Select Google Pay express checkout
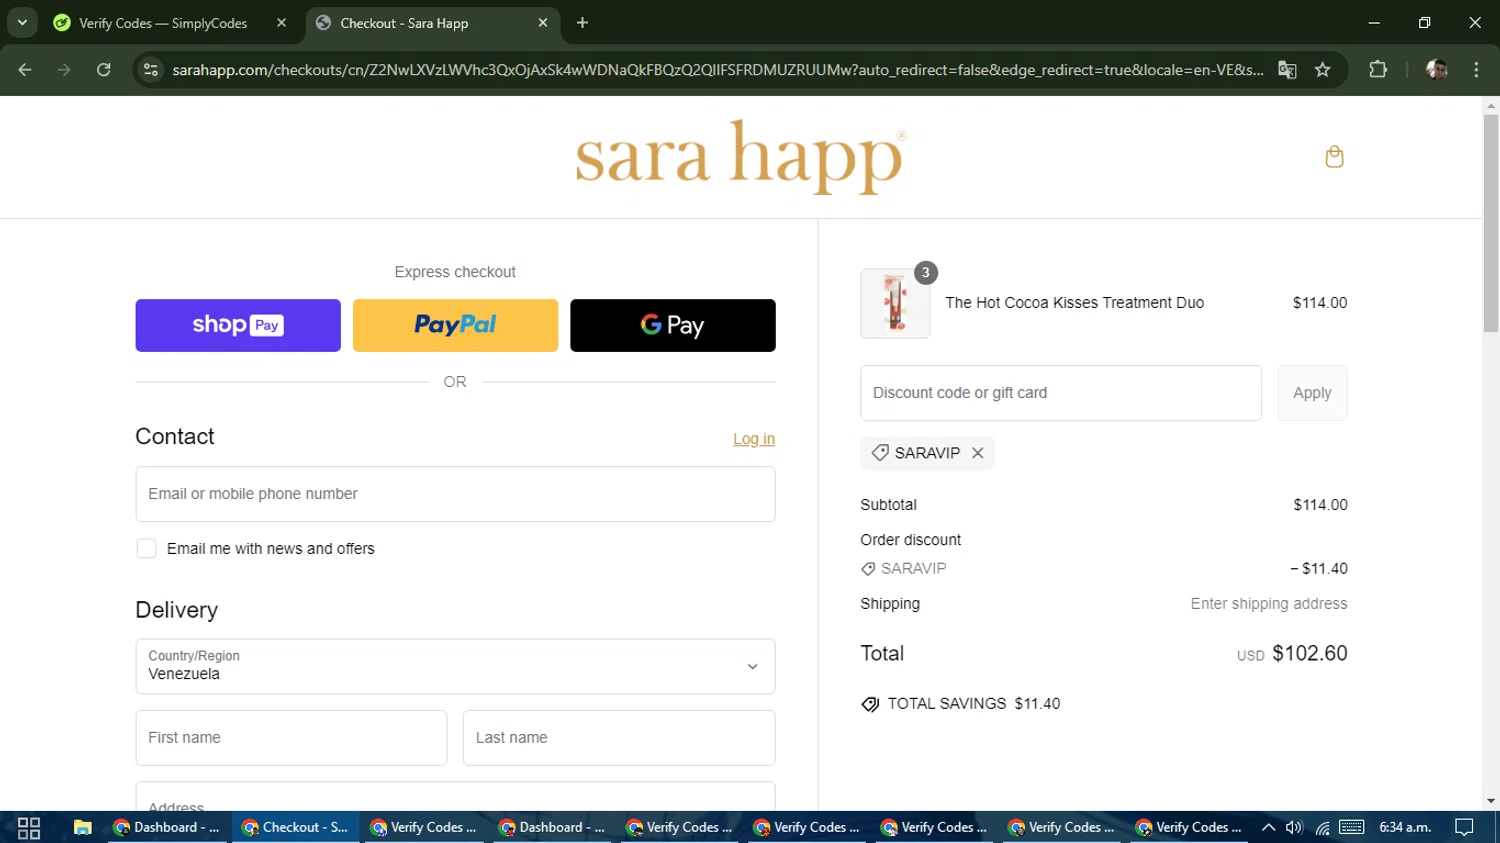The image size is (1500, 843). coord(673,325)
